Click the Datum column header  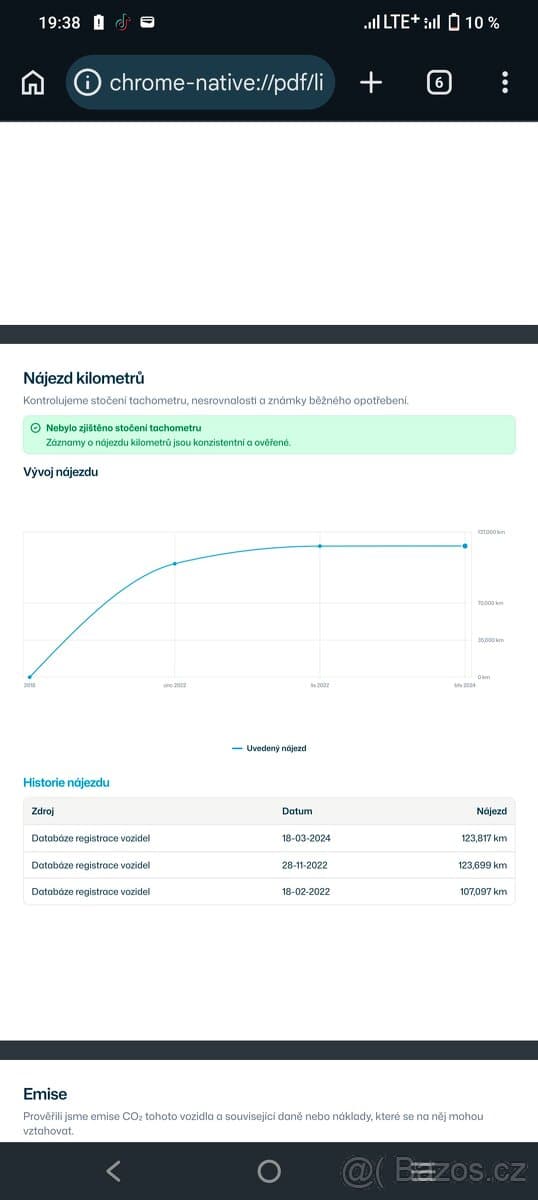[297, 812]
